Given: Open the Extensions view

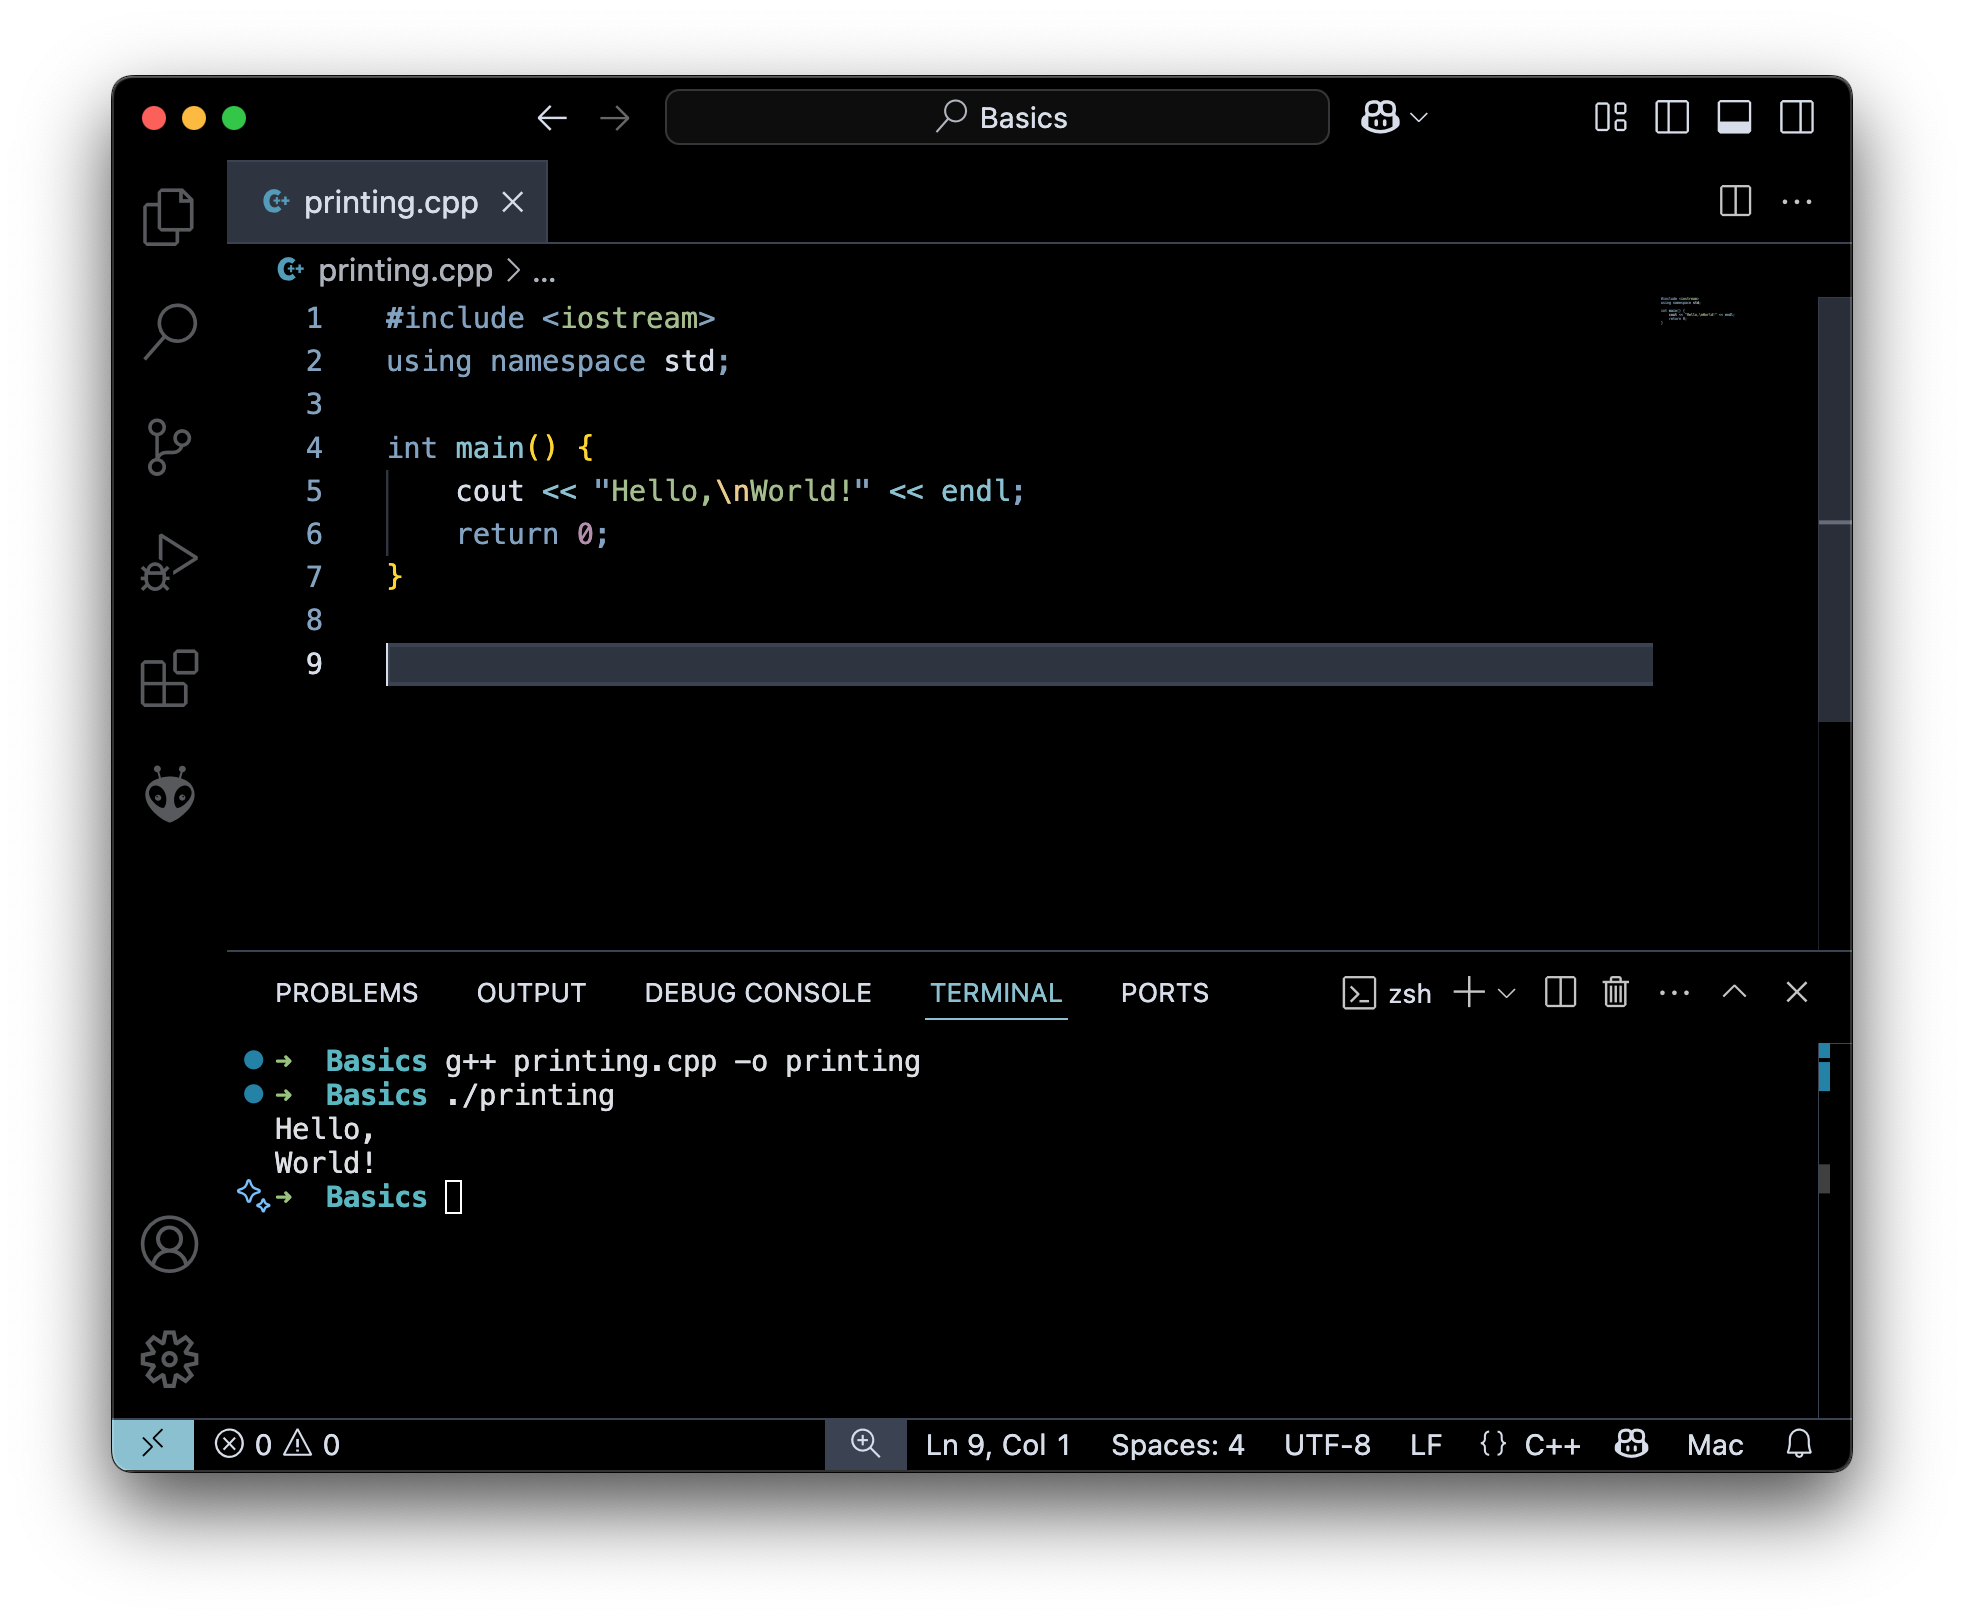Looking at the screenshot, I should click(168, 679).
